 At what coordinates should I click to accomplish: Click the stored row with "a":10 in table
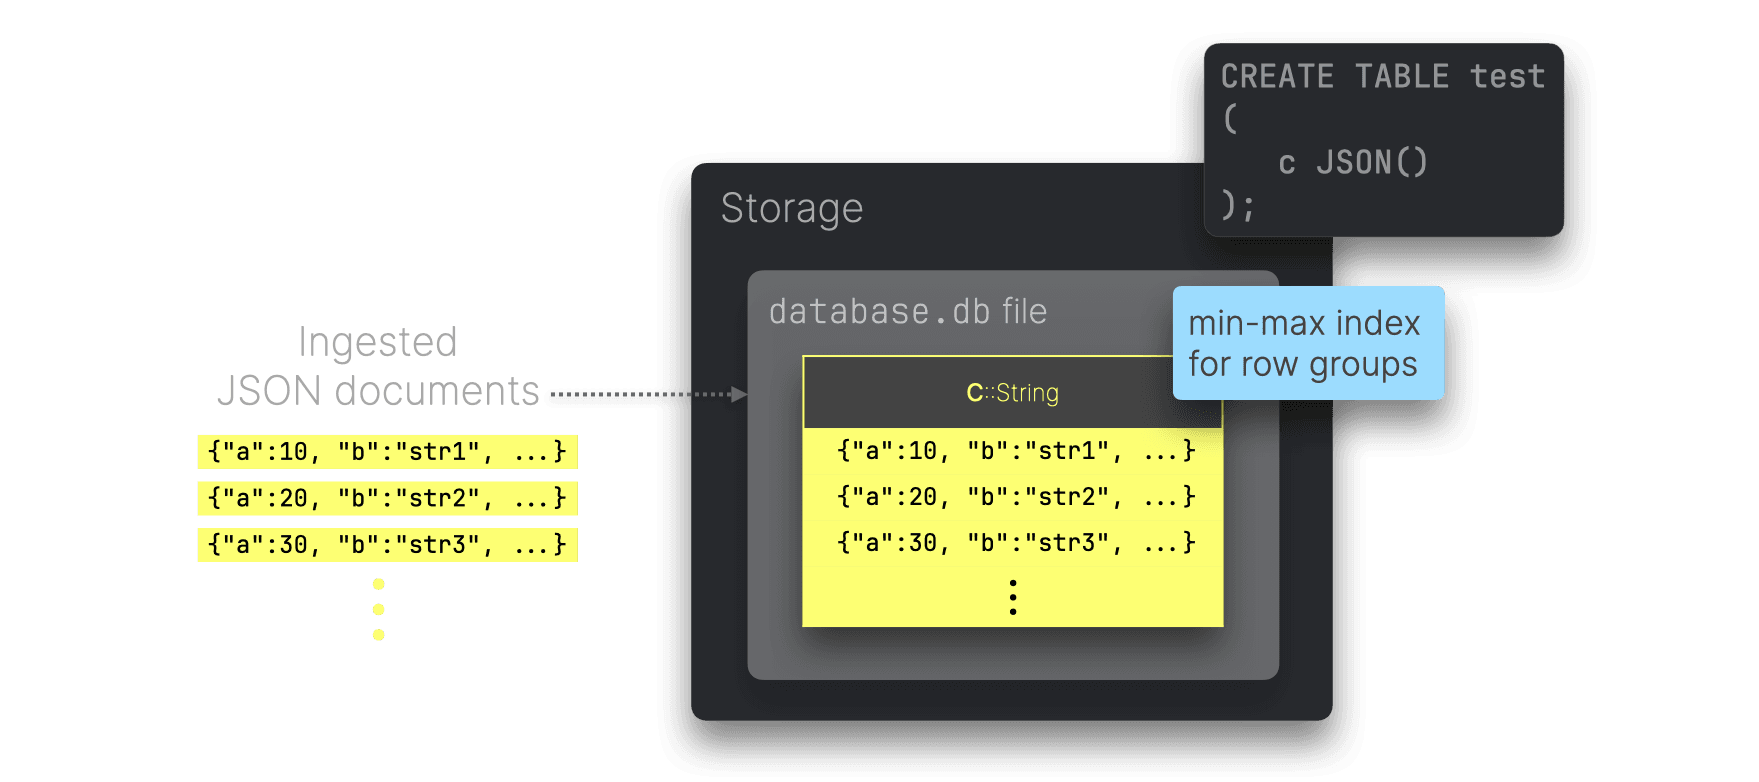click(1016, 451)
